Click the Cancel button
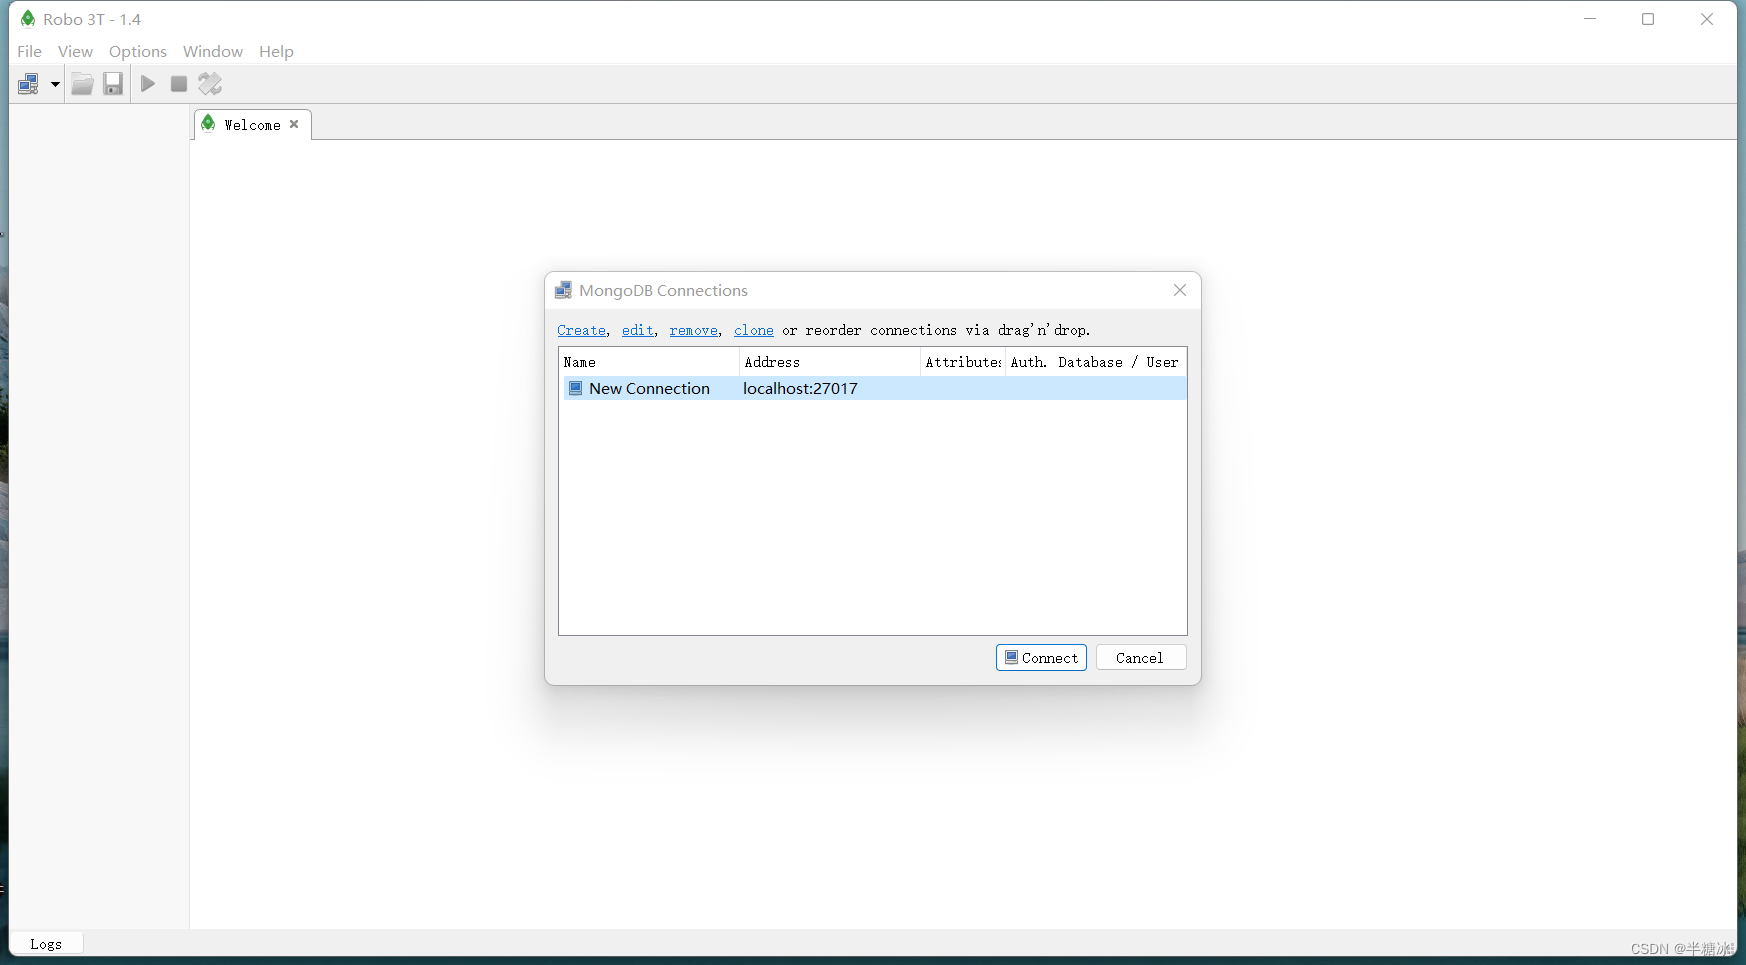 (1141, 657)
